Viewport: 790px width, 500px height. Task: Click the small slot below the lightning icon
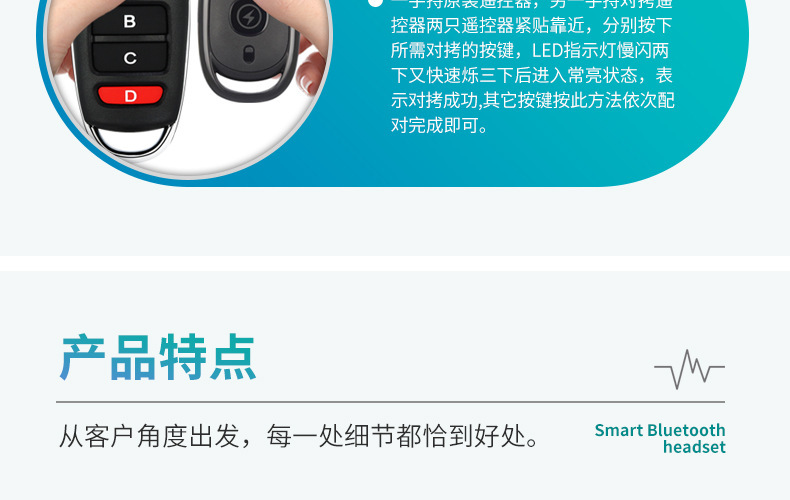[249, 54]
